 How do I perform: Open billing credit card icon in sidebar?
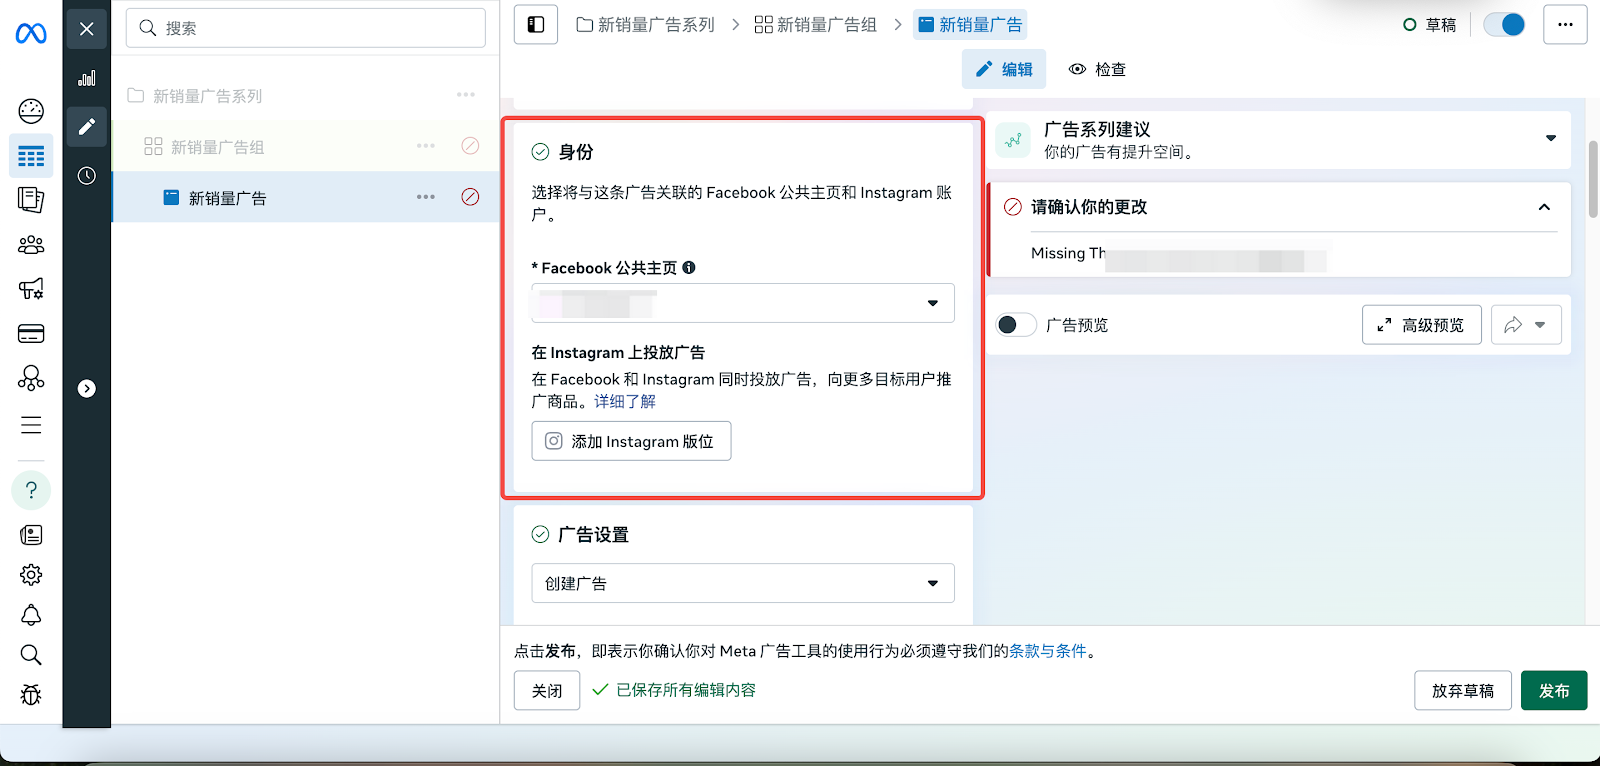[31, 334]
